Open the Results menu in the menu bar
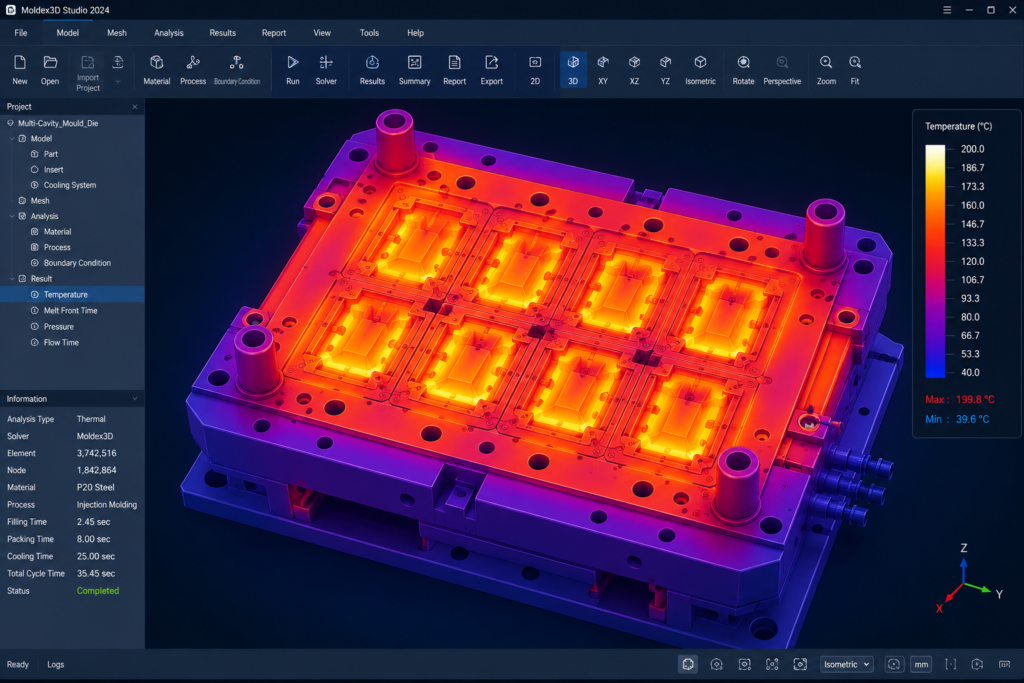 point(223,33)
